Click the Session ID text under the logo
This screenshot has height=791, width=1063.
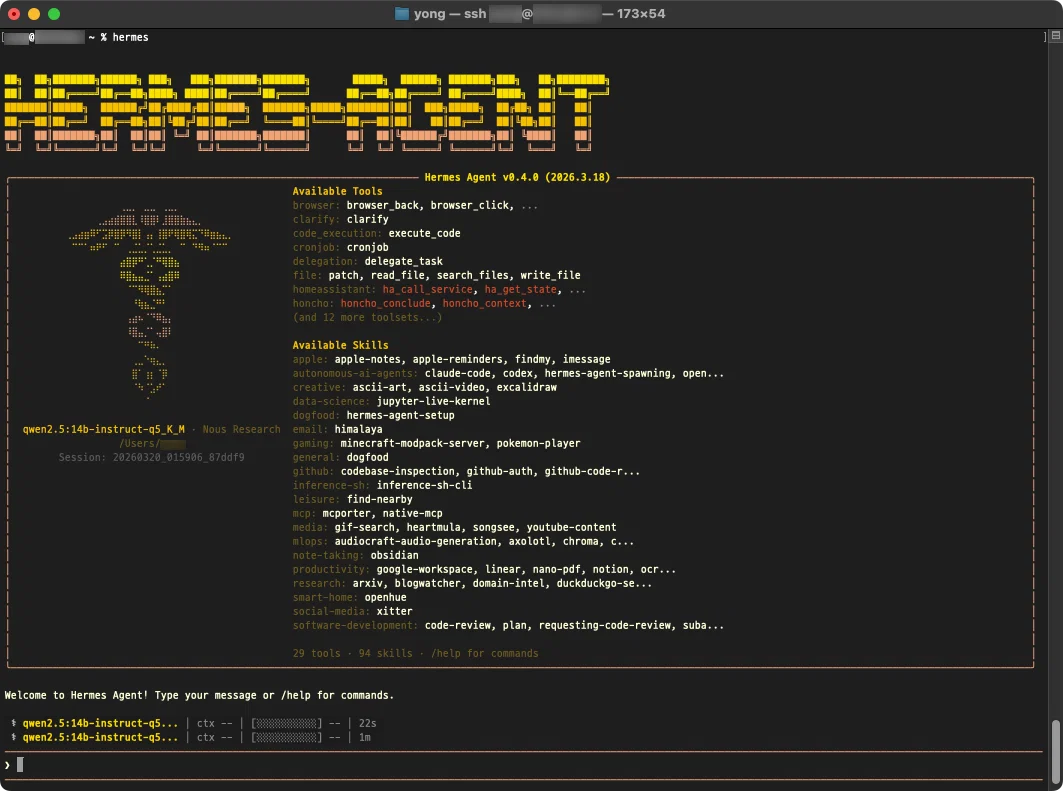pos(152,457)
